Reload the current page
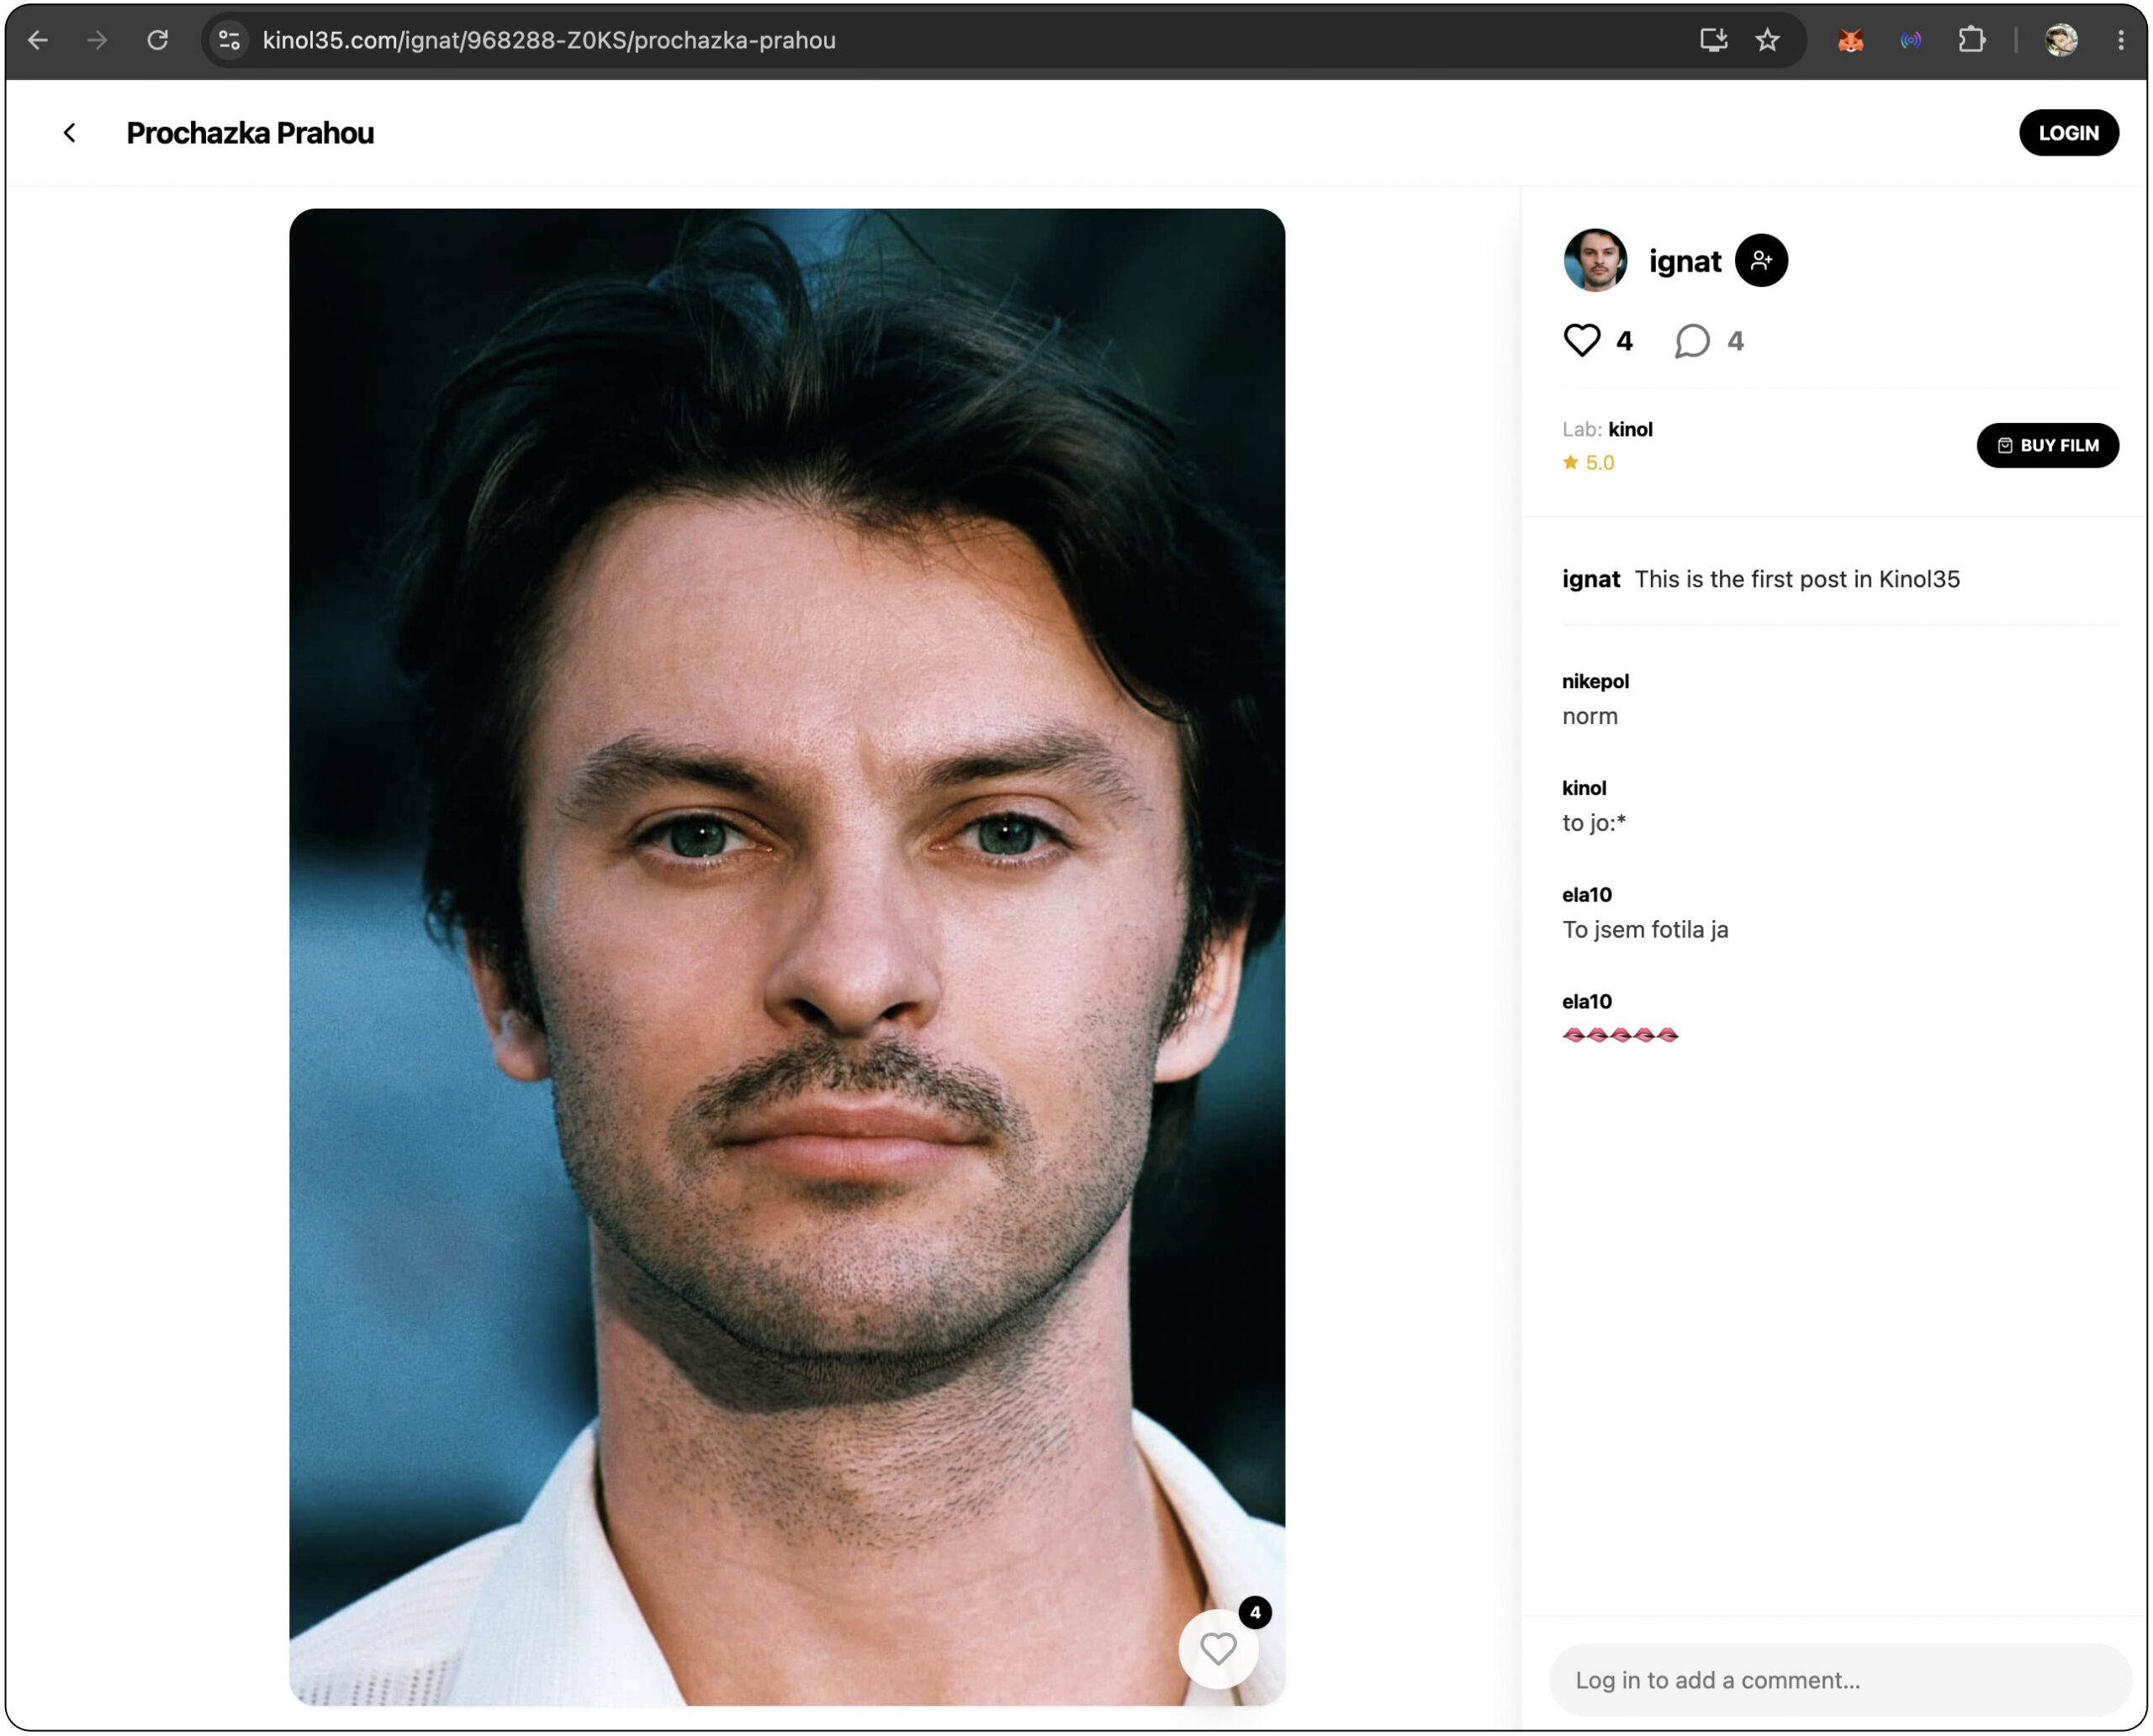 (157, 40)
